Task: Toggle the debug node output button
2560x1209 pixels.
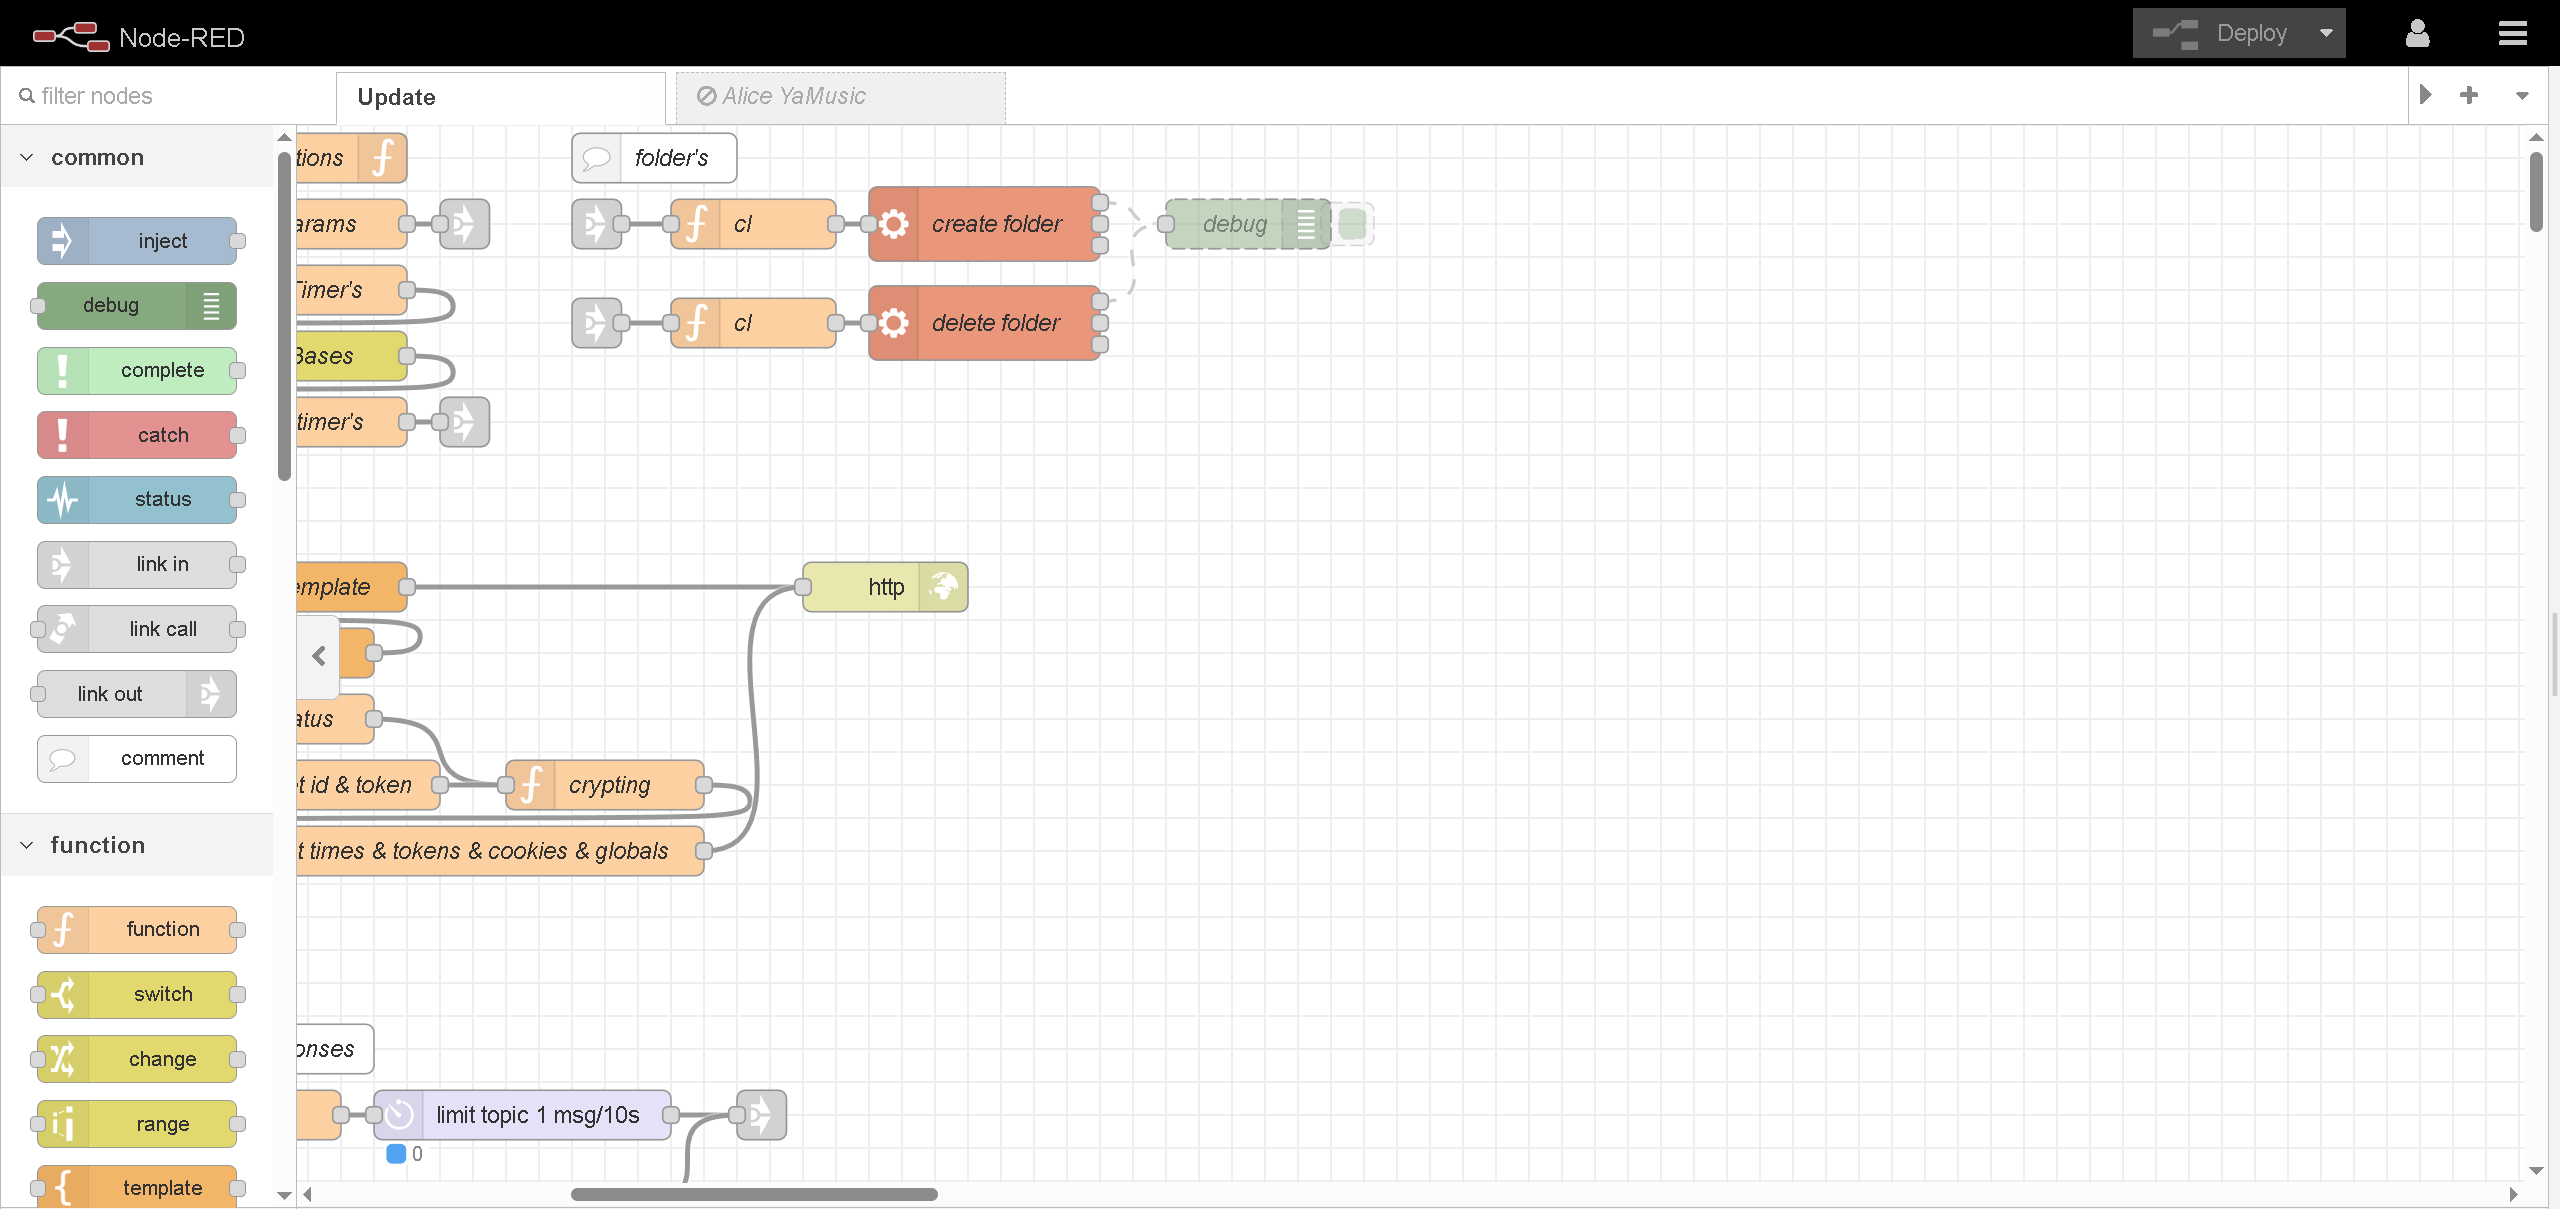Action: click(1352, 224)
